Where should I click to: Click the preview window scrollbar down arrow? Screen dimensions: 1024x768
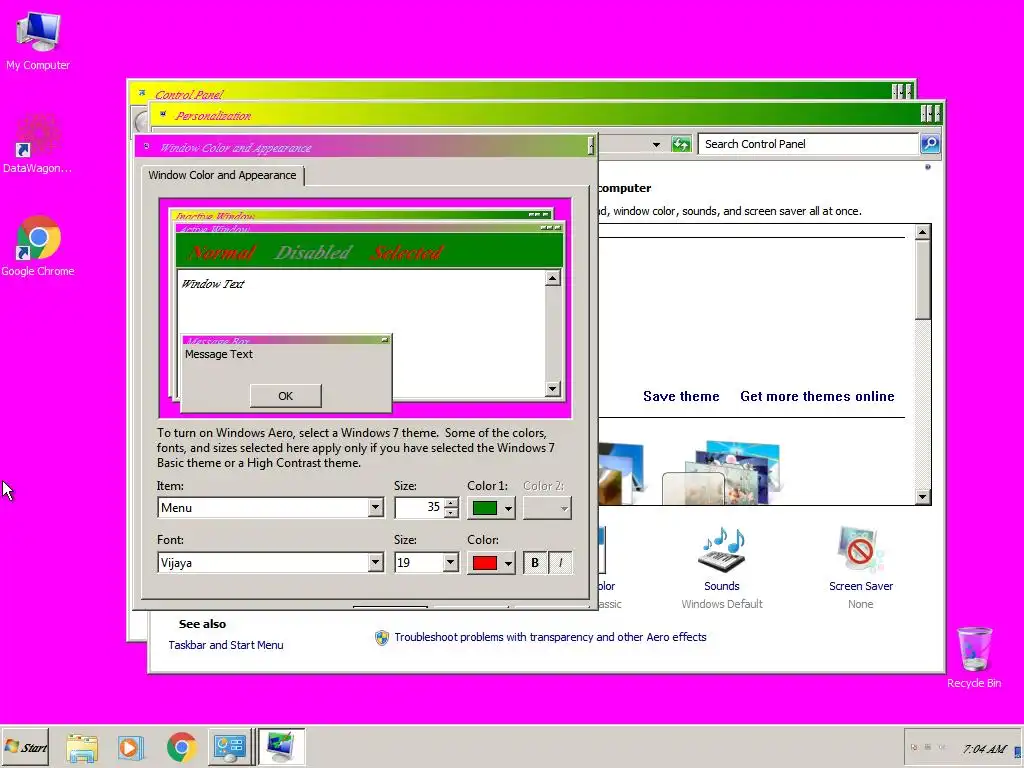(552, 389)
